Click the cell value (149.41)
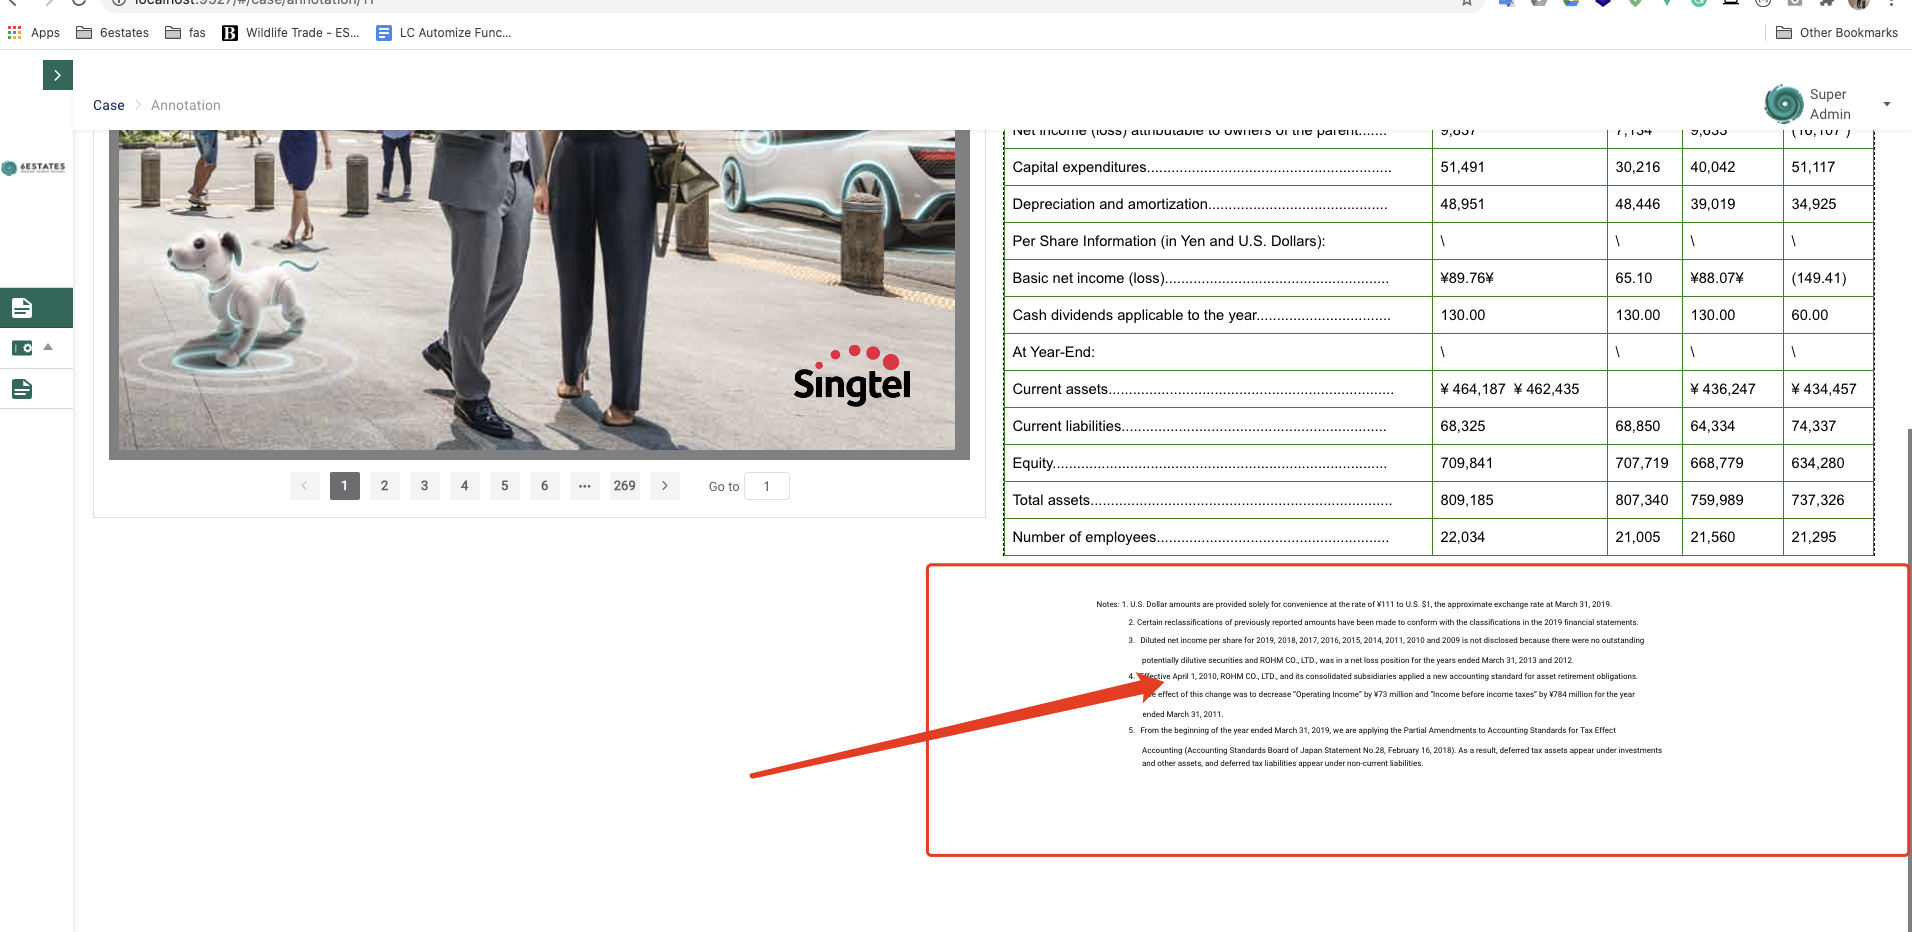 tap(1819, 278)
